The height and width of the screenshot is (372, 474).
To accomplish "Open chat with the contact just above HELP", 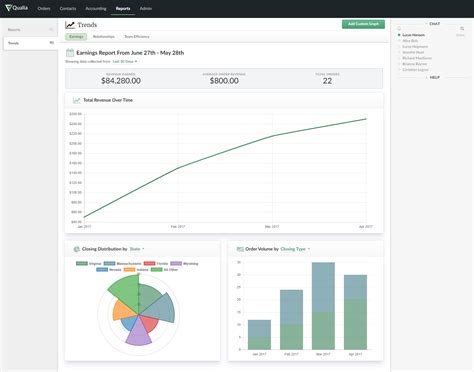I will point(415,70).
